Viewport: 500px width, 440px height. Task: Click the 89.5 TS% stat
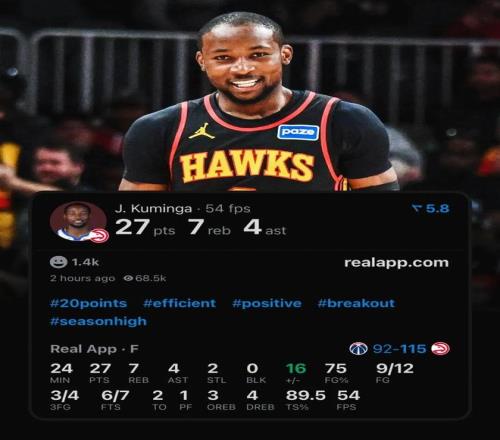click(x=305, y=395)
